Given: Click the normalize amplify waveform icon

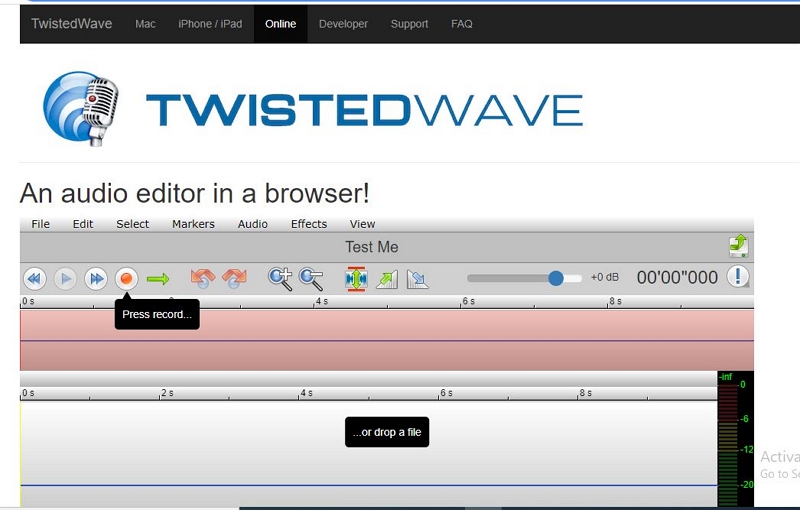Looking at the screenshot, I should pyautogui.click(x=356, y=279).
